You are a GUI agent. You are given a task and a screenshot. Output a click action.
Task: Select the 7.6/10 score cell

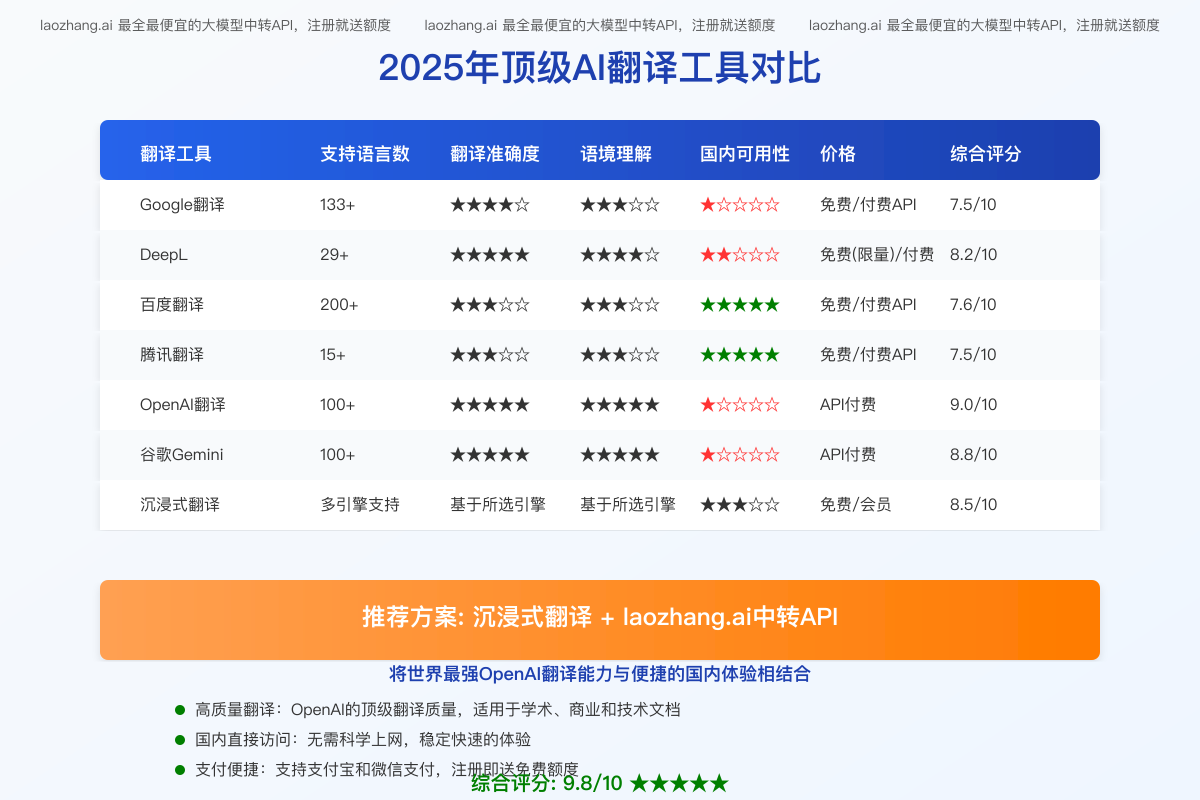click(x=973, y=305)
